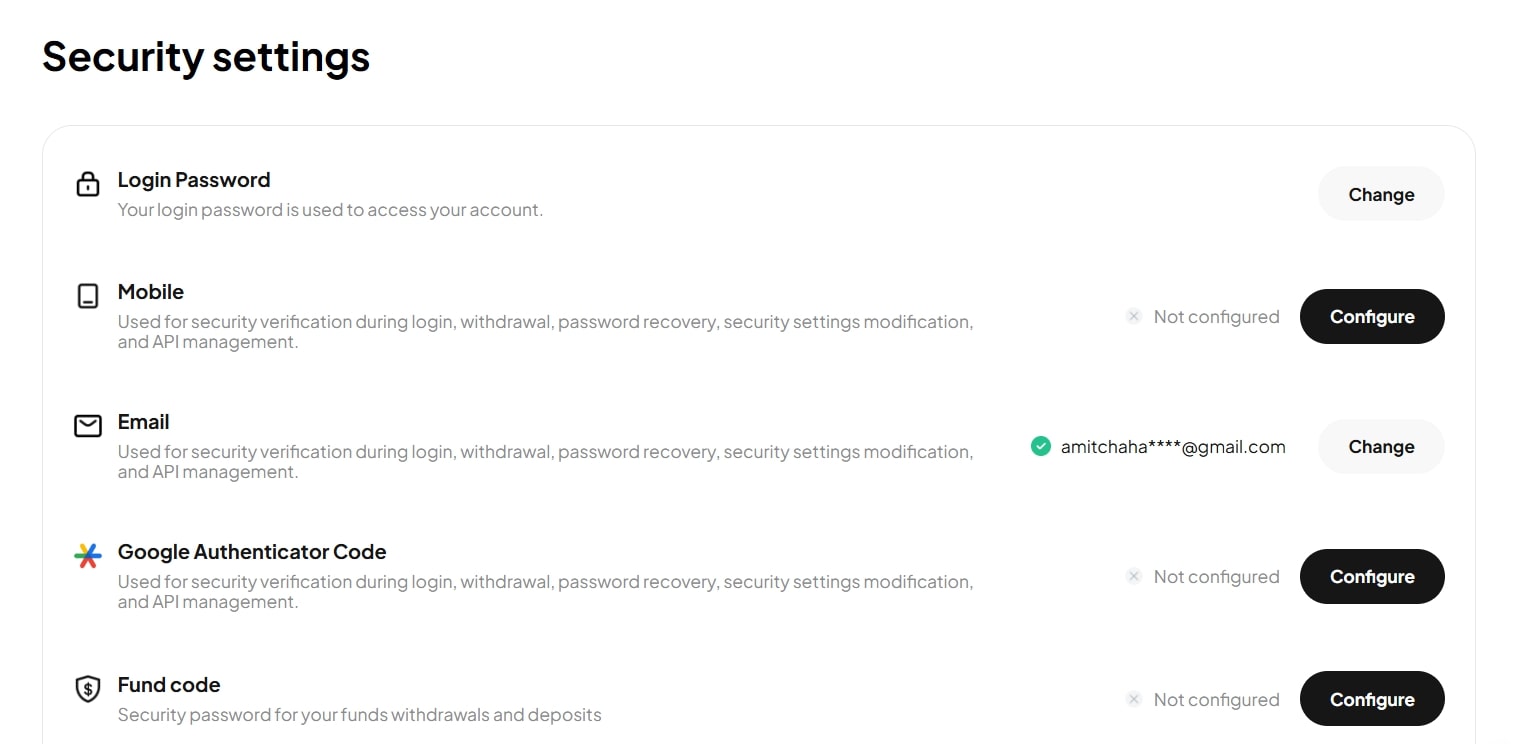The height and width of the screenshot is (746, 1513).
Task: Configure the Mobile verification
Action: click(1371, 317)
